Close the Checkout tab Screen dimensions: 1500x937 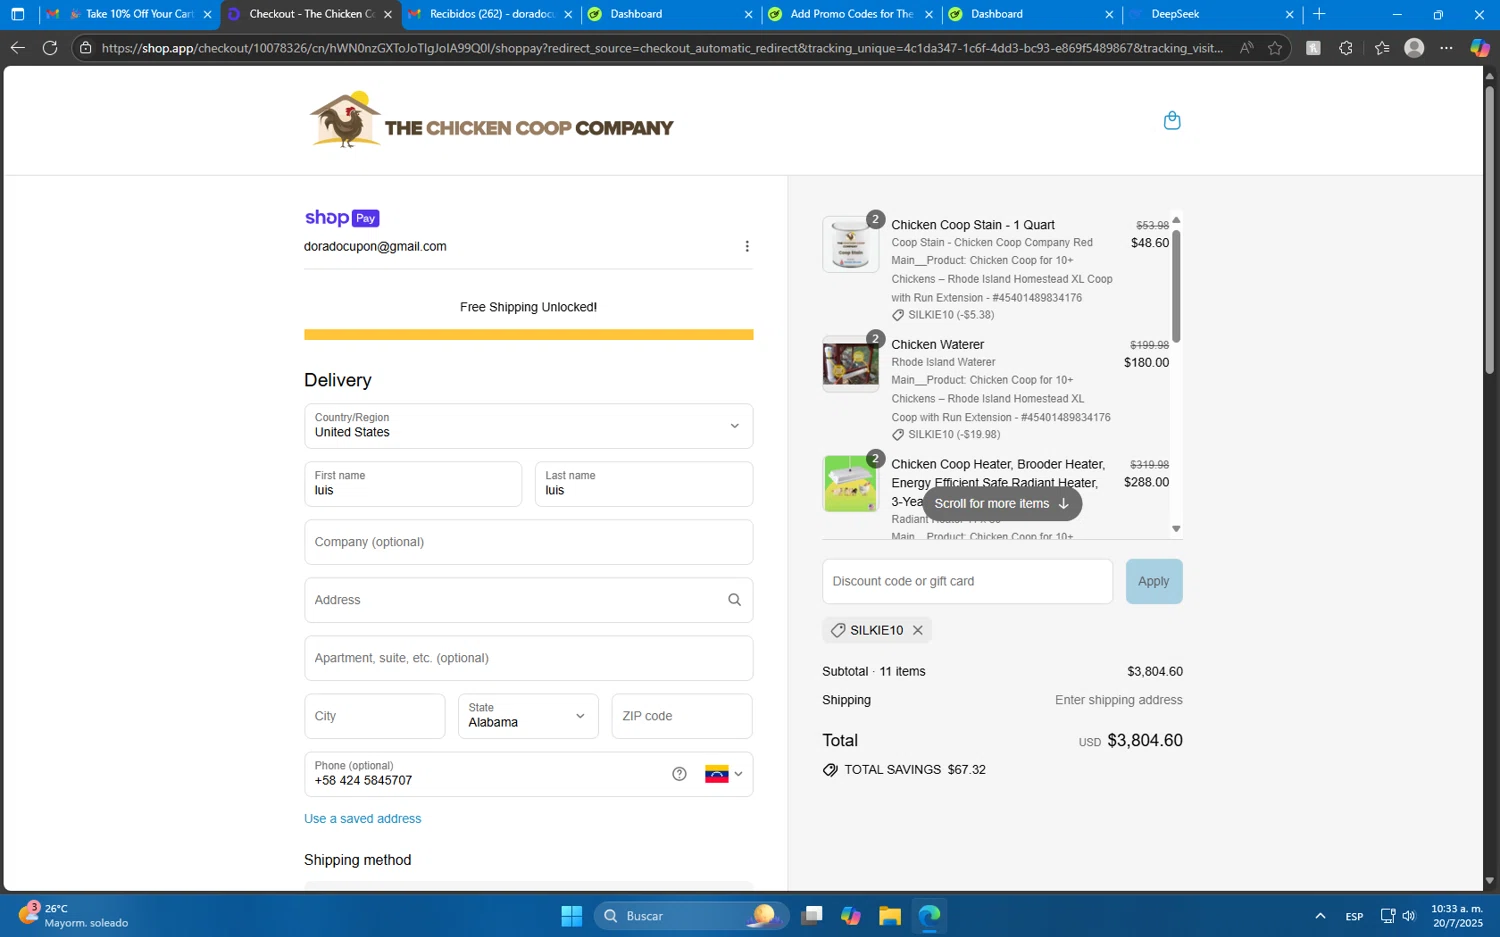[x=388, y=14]
